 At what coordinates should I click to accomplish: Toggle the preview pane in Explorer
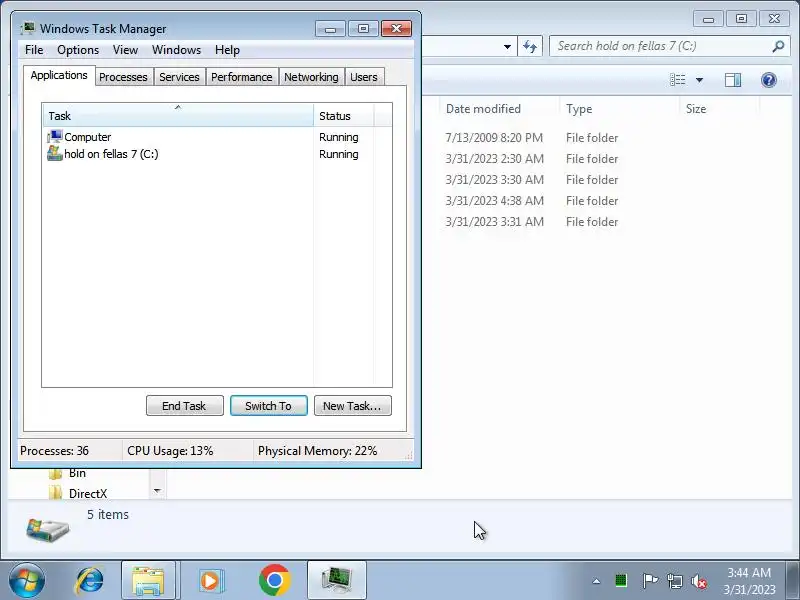pos(733,80)
